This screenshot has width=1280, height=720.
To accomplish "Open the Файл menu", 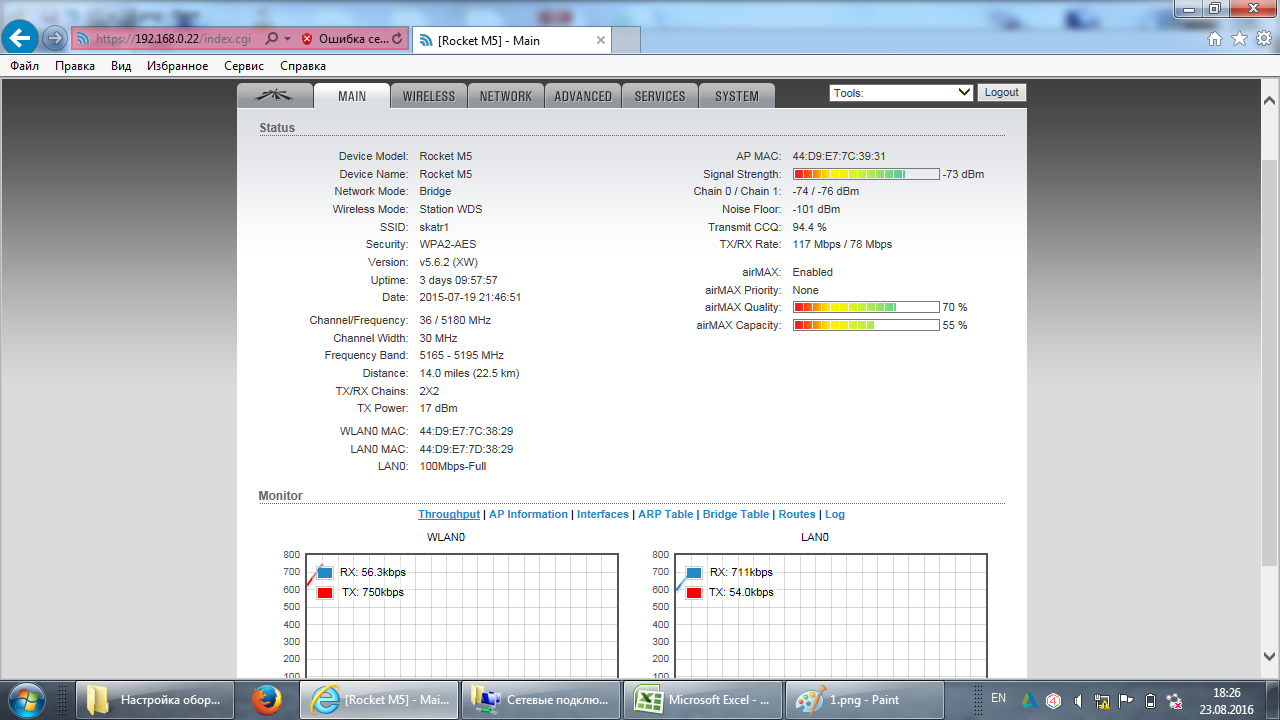I will 25,66.
